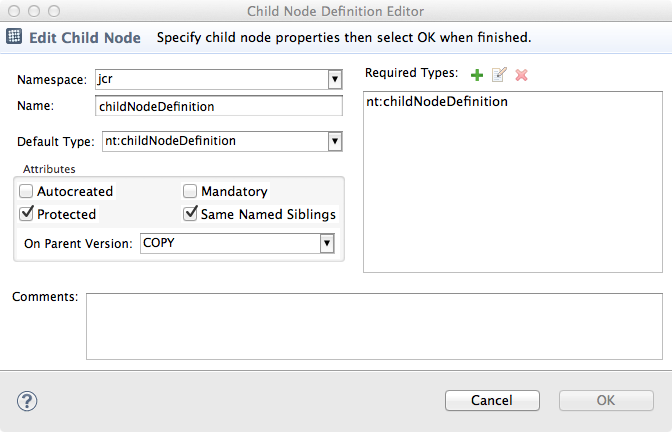672x432 pixels.
Task: Minimize the editor window
Action: point(33,11)
